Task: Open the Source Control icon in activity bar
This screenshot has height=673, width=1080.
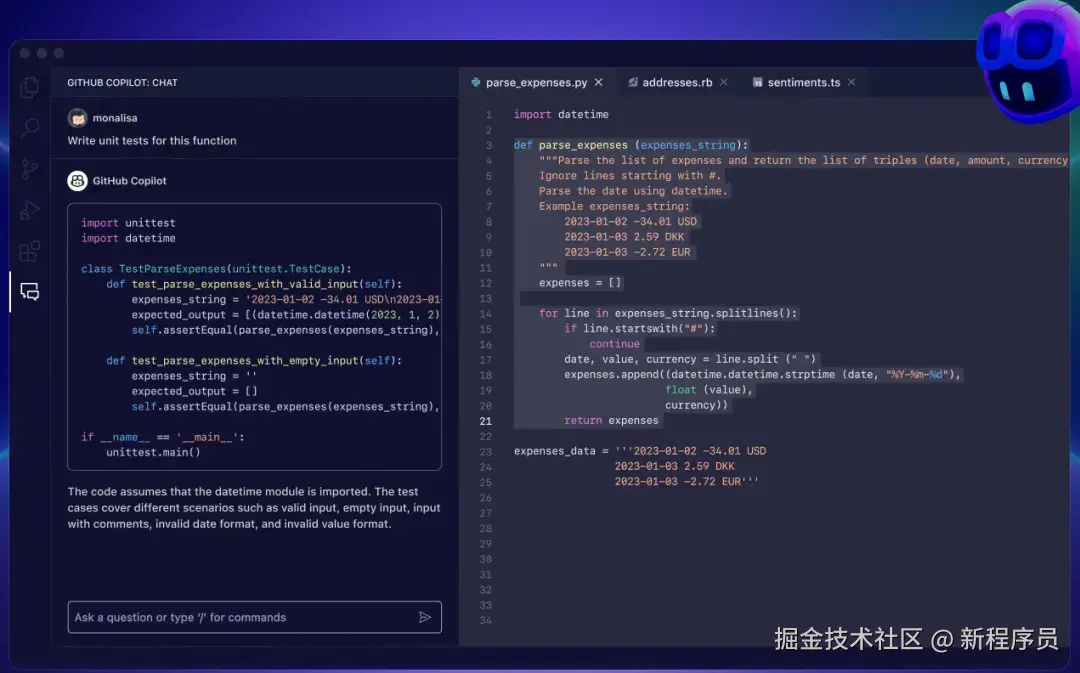Action: [30, 169]
